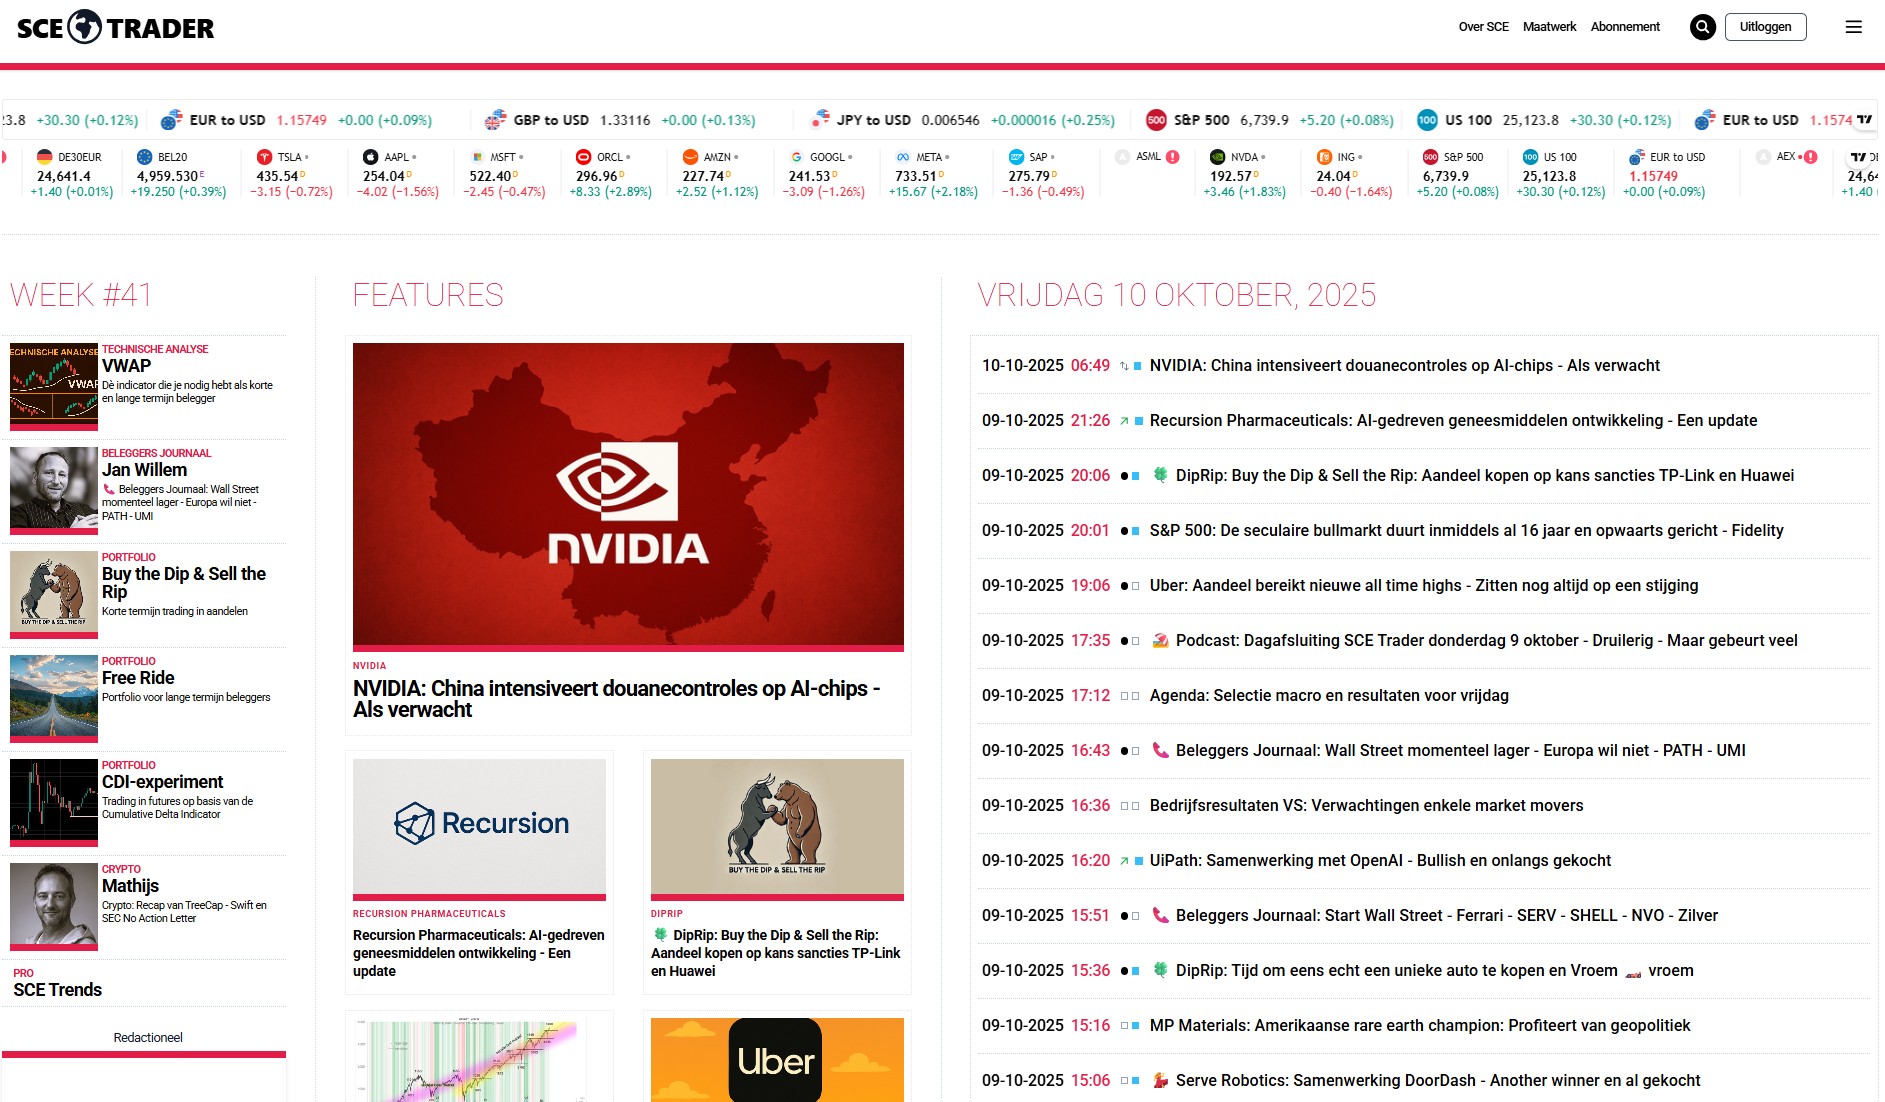Image resolution: width=1885 pixels, height=1102 pixels.
Task: Open the hamburger menu
Action: click(1853, 27)
